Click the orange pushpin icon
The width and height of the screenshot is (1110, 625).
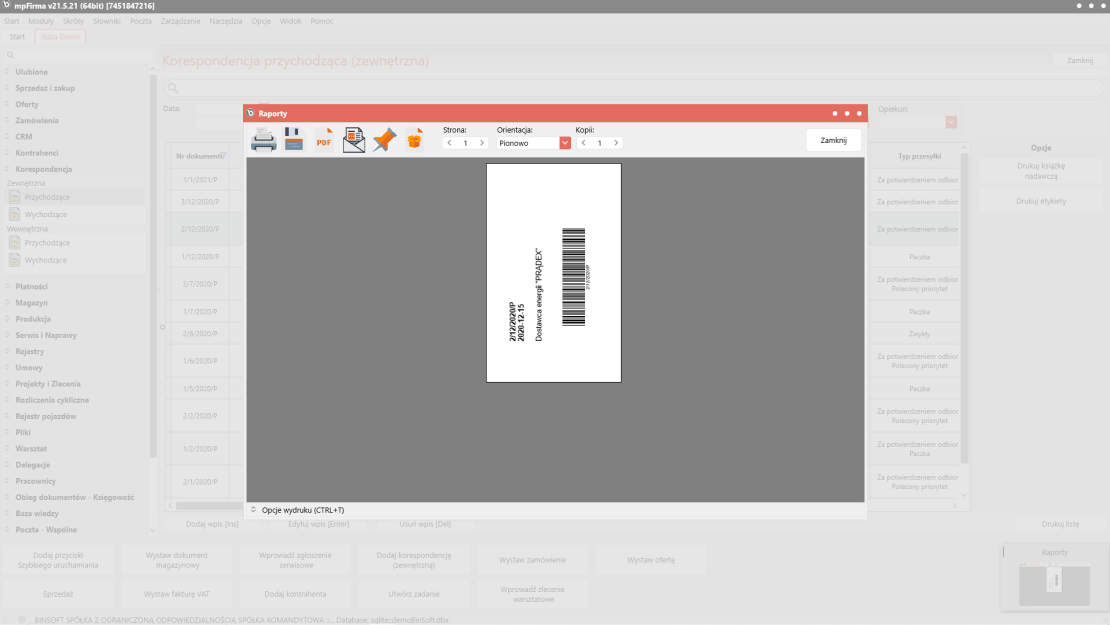click(384, 140)
